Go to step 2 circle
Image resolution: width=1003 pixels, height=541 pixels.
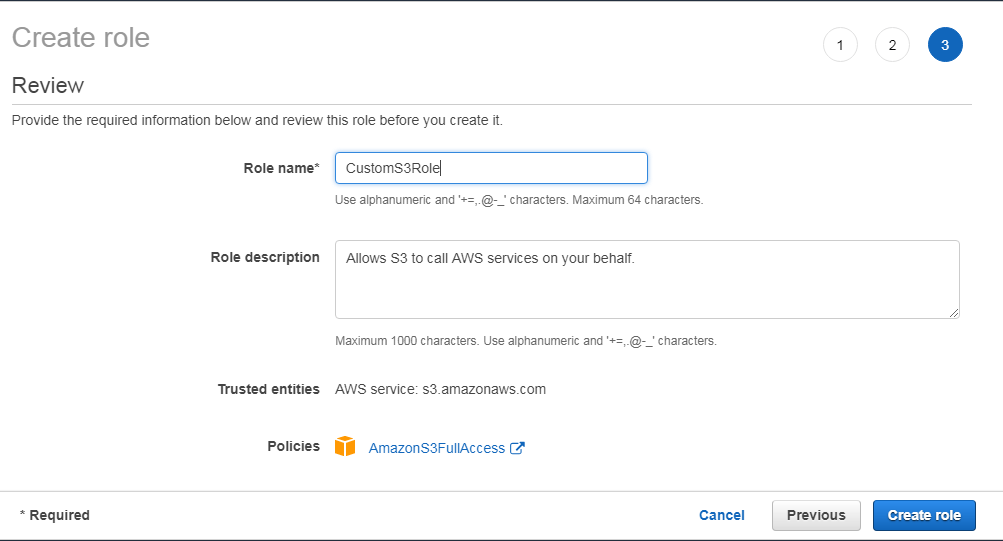[x=892, y=45]
